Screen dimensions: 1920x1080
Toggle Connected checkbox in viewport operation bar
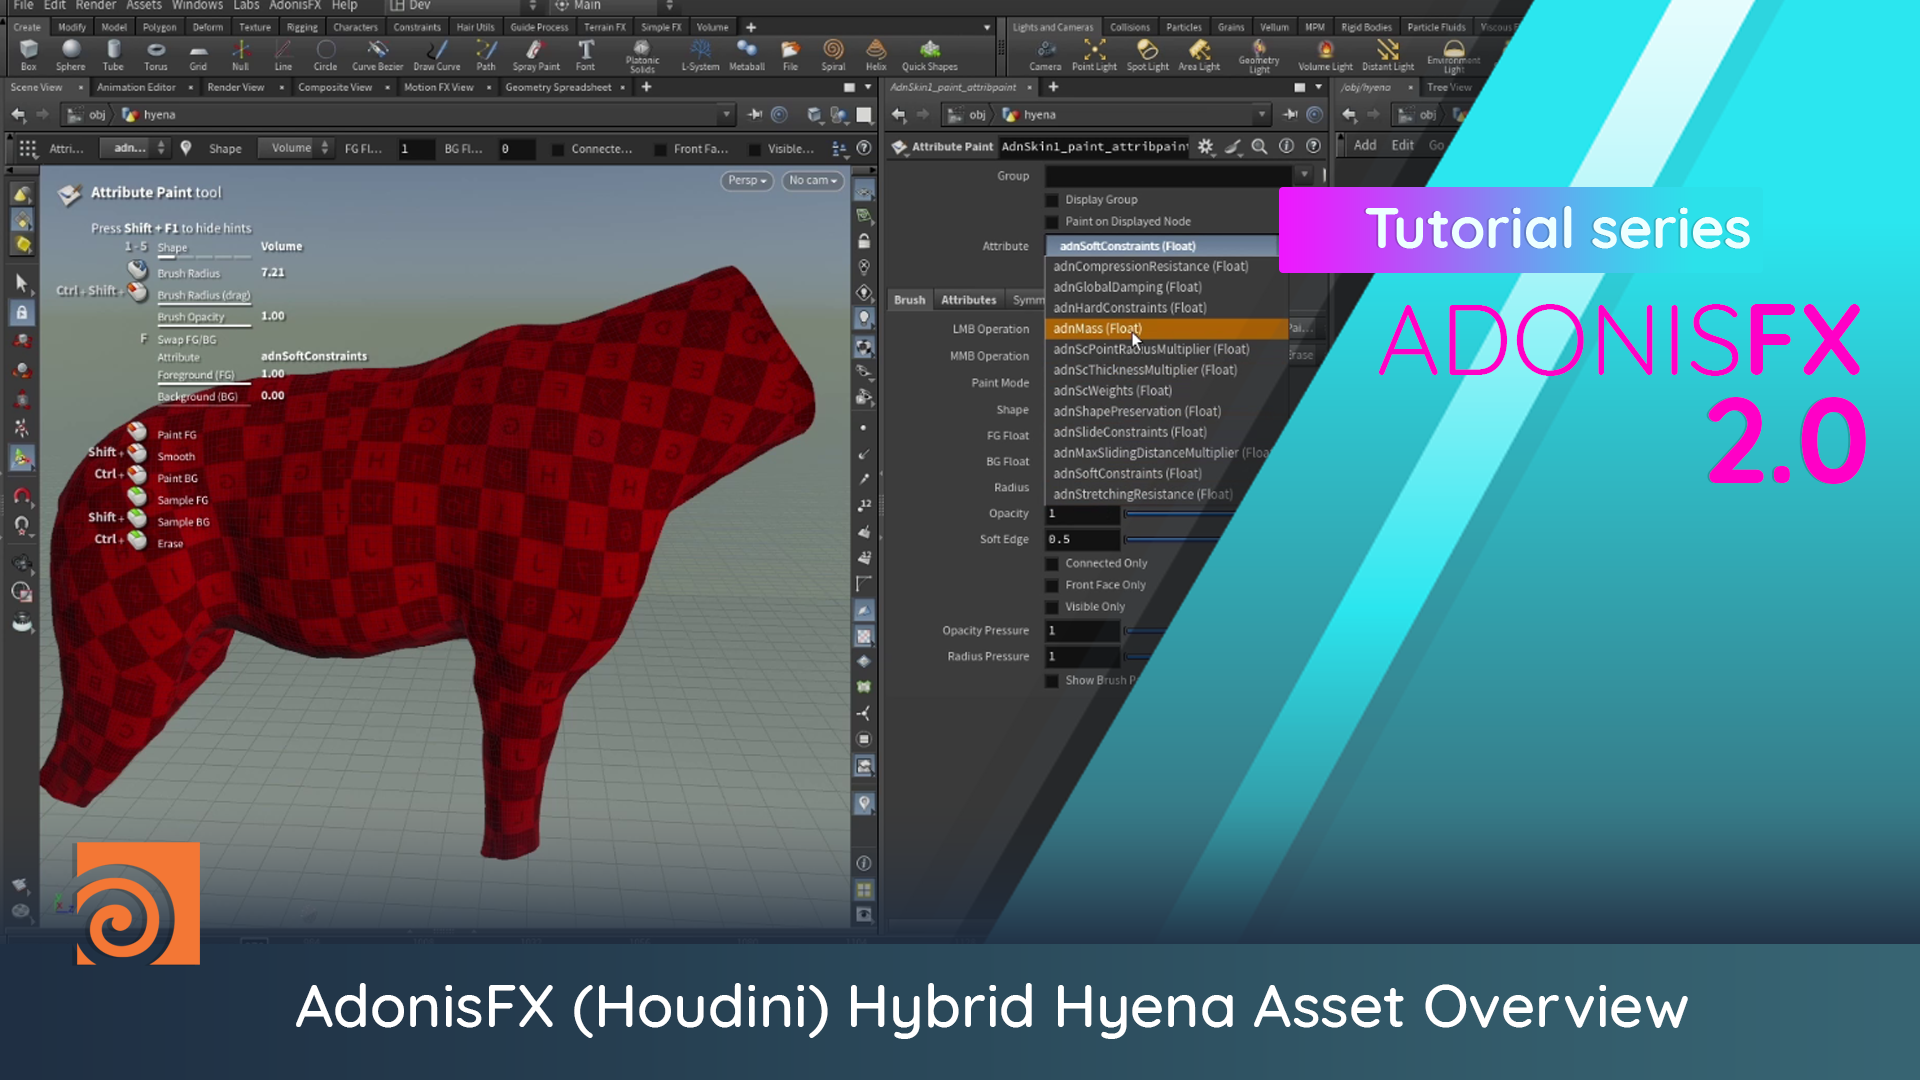click(558, 149)
